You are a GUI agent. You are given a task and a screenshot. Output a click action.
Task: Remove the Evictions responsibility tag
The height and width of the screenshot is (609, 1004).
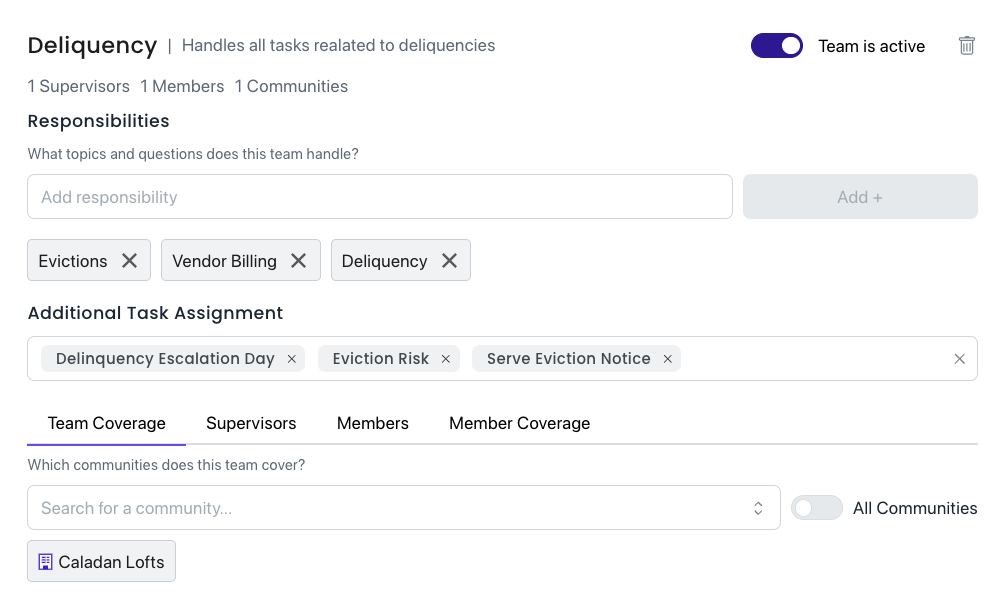(129, 261)
